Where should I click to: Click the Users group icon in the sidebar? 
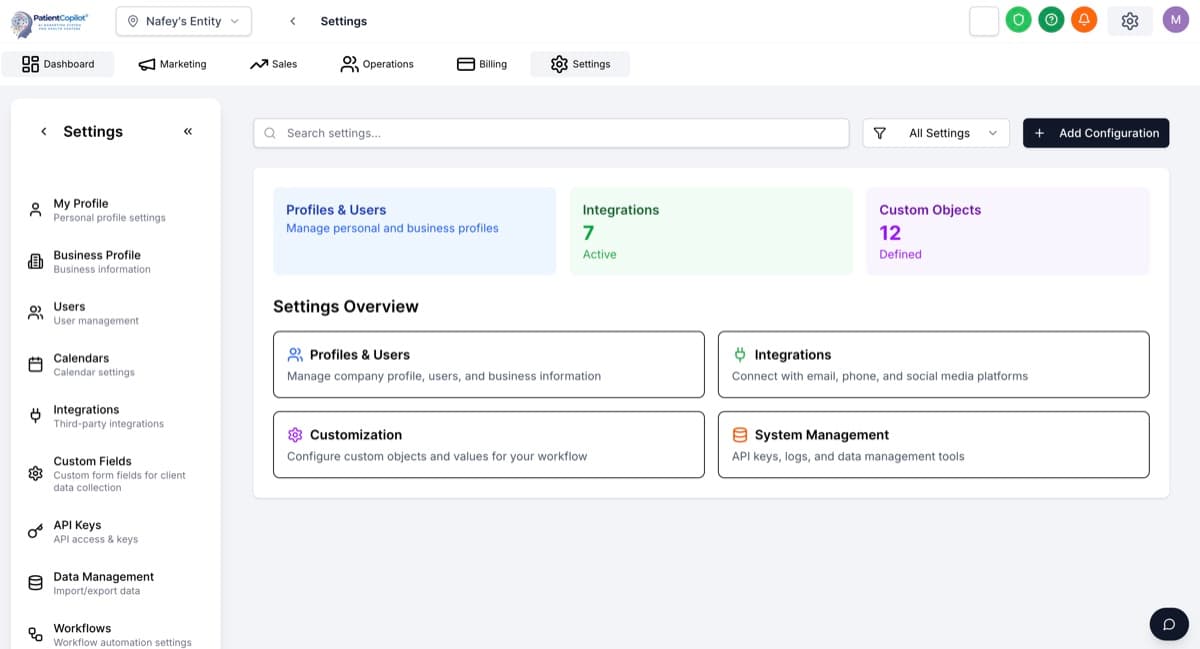coord(35,313)
